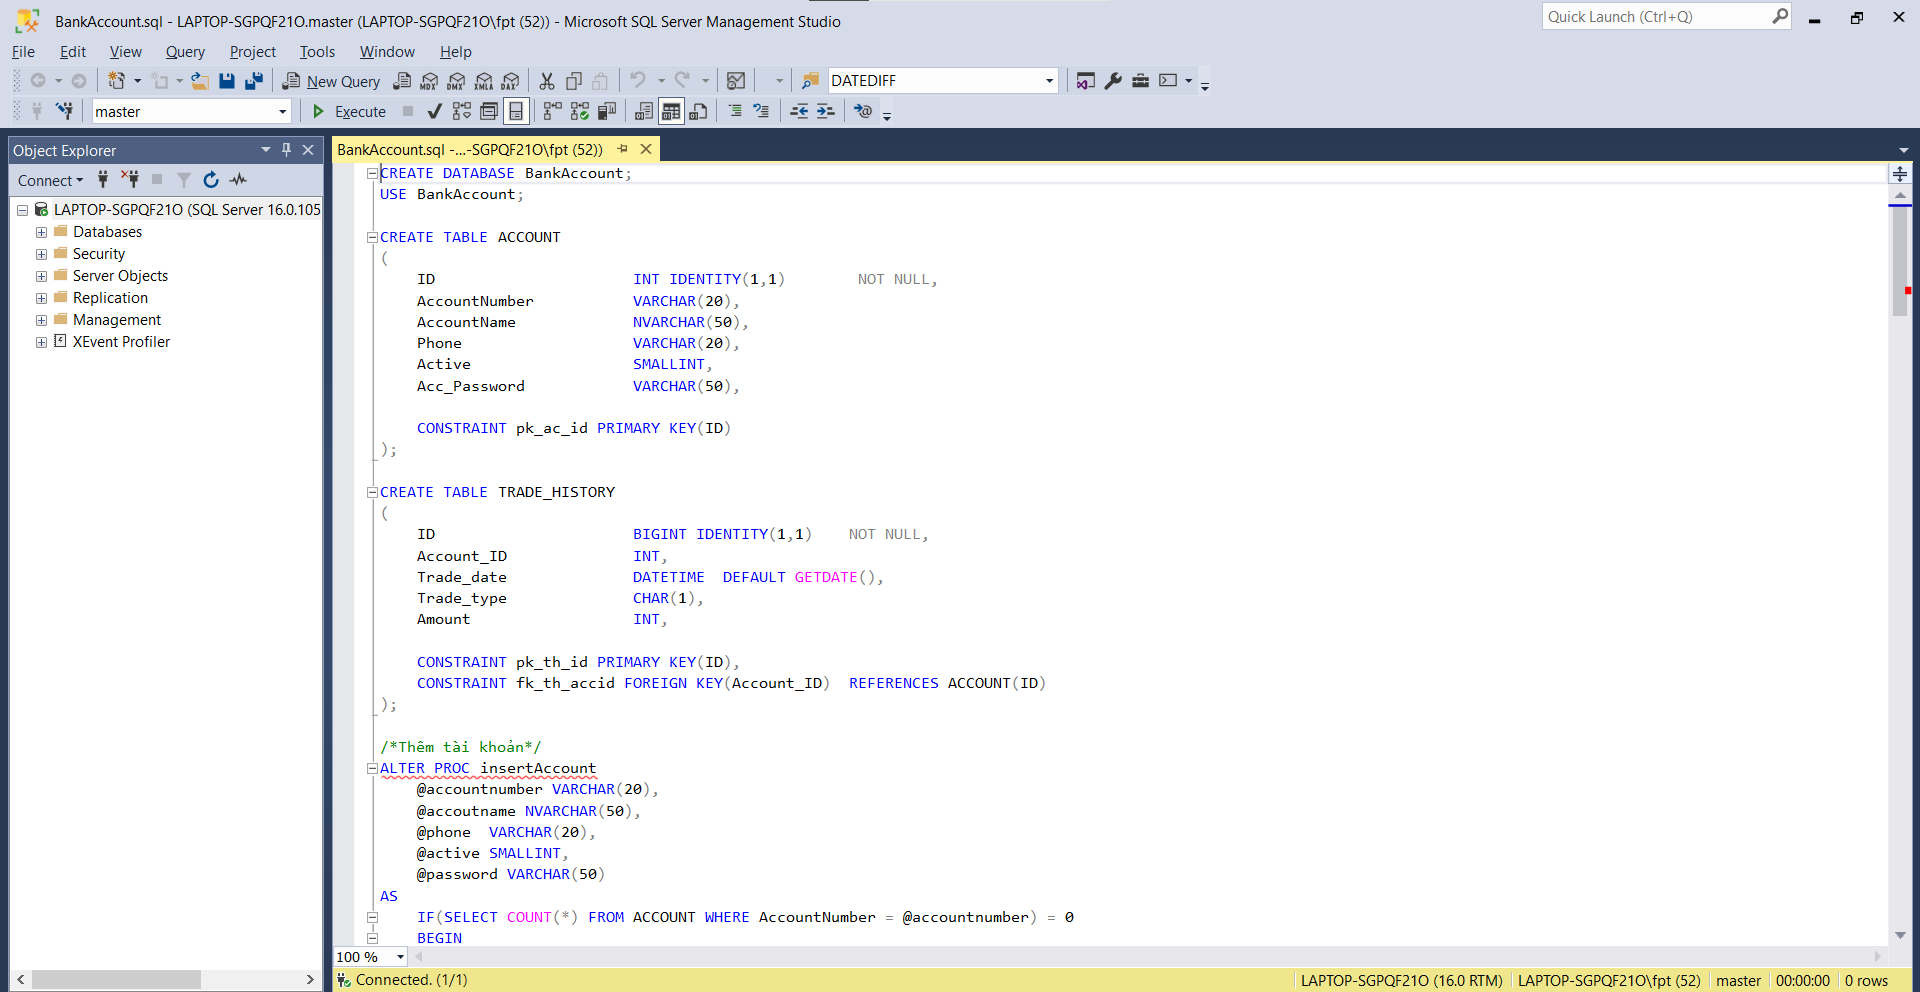Enable Include Actual Execution Plan
The height and width of the screenshot is (992, 1920).
coord(551,111)
